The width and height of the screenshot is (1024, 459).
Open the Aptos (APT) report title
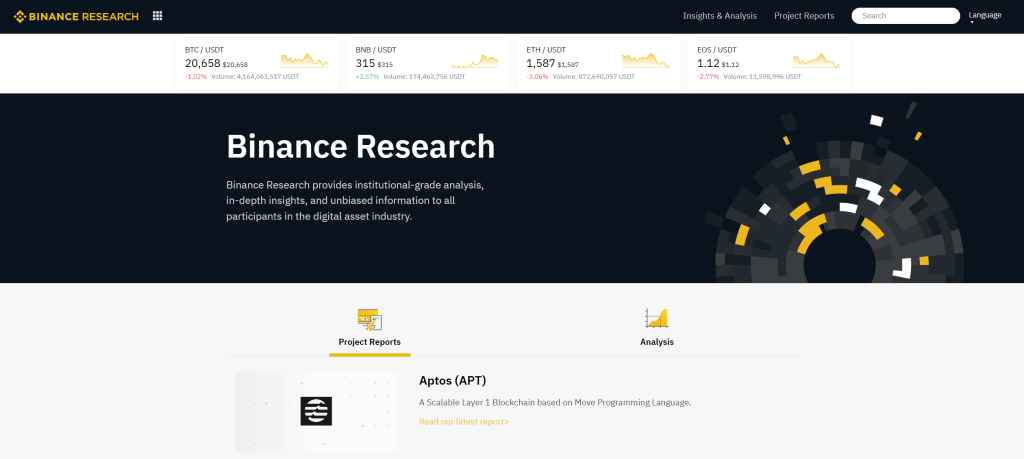click(x=453, y=381)
